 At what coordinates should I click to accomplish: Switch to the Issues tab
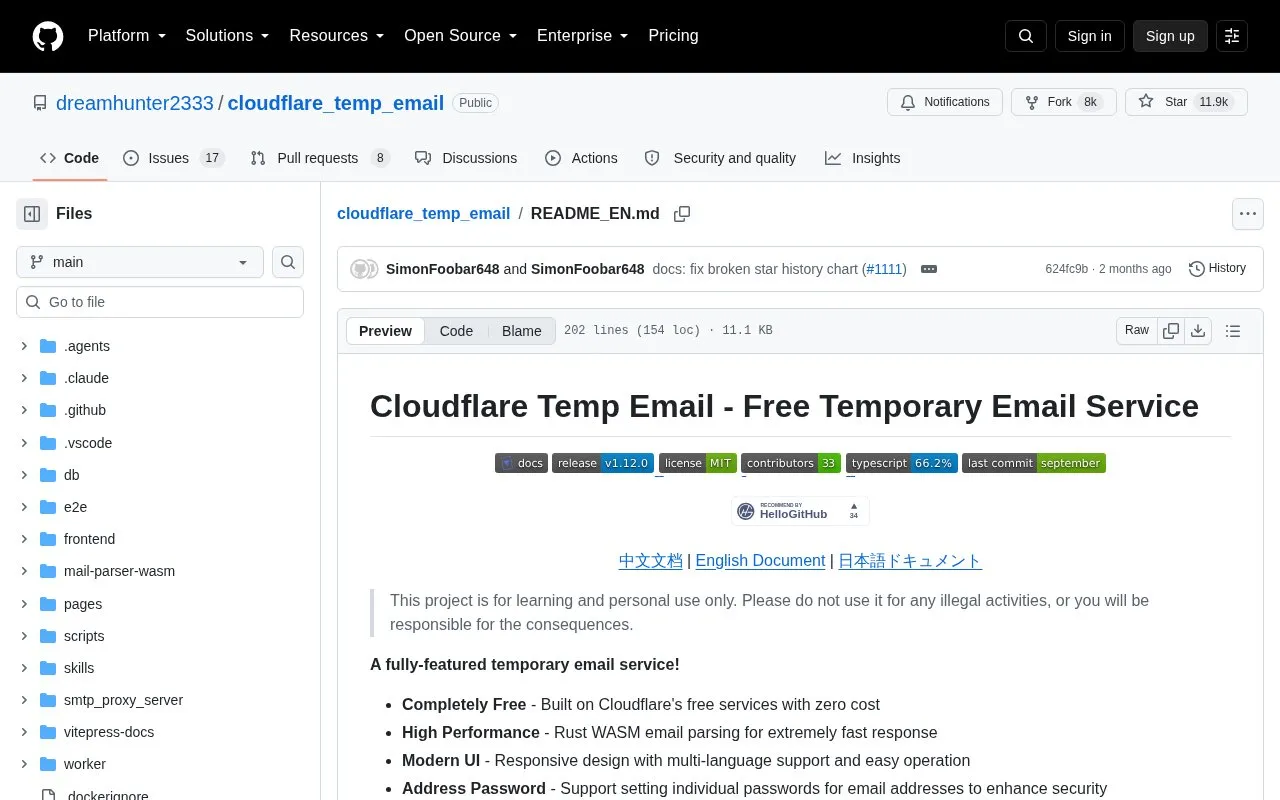173,158
